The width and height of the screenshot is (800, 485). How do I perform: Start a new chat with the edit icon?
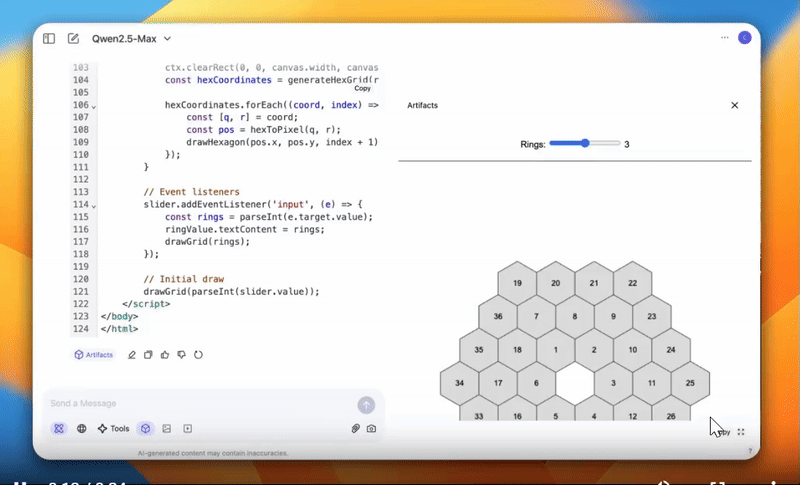coord(73,39)
